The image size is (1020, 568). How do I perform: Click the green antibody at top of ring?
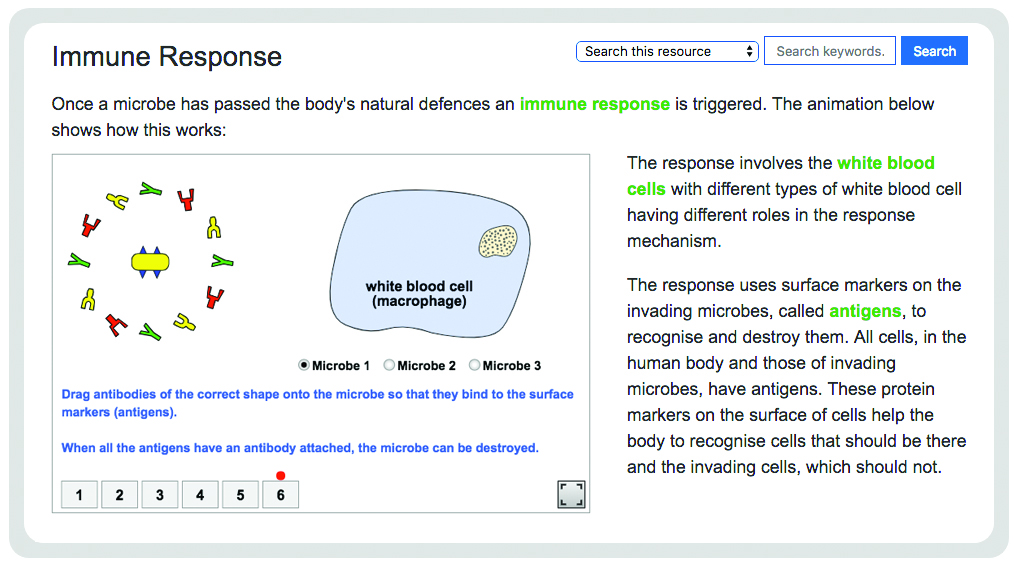point(150,189)
